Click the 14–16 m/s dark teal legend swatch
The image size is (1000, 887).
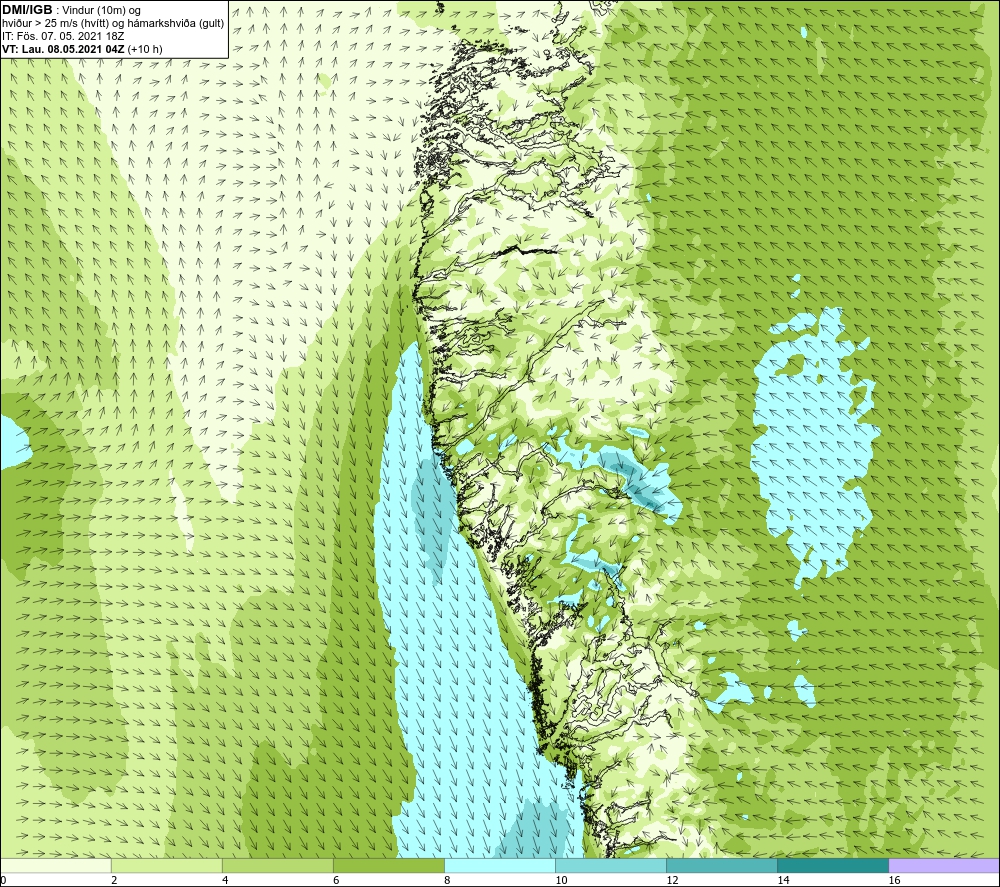pos(832,865)
